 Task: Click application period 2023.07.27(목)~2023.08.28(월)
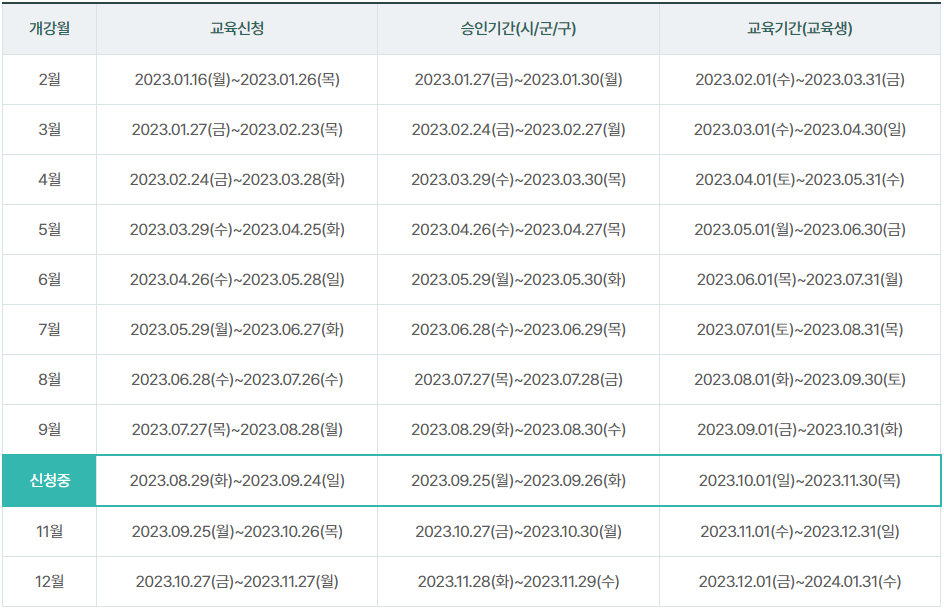237,429
